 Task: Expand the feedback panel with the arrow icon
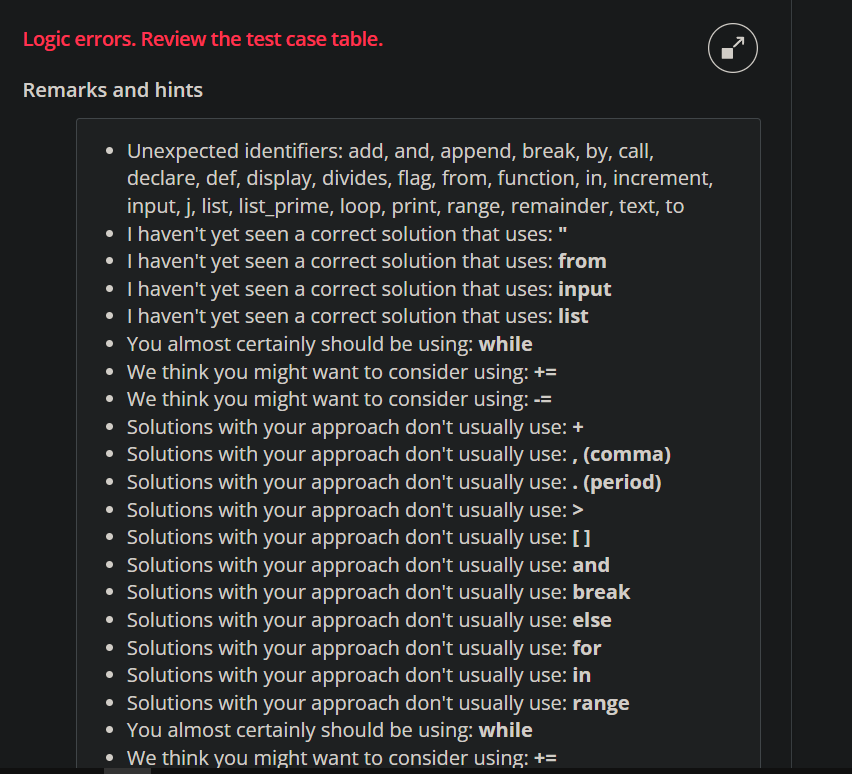click(x=732, y=48)
